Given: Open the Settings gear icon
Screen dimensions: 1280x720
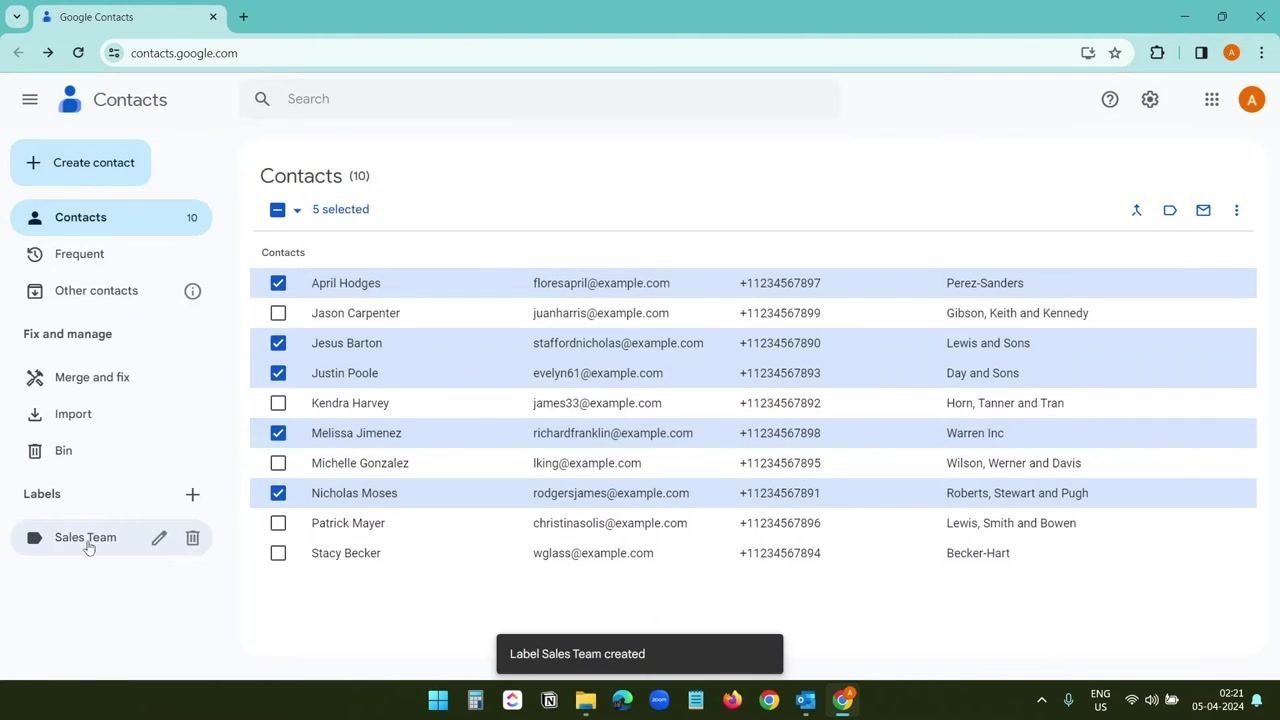Looking at the screenshot, I should (1150, 99).
